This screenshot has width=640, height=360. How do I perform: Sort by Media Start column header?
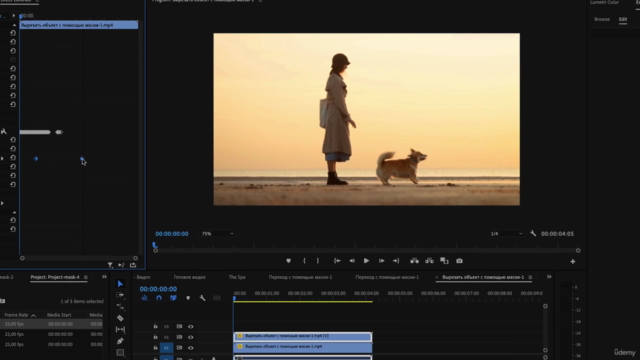(59, 315)
